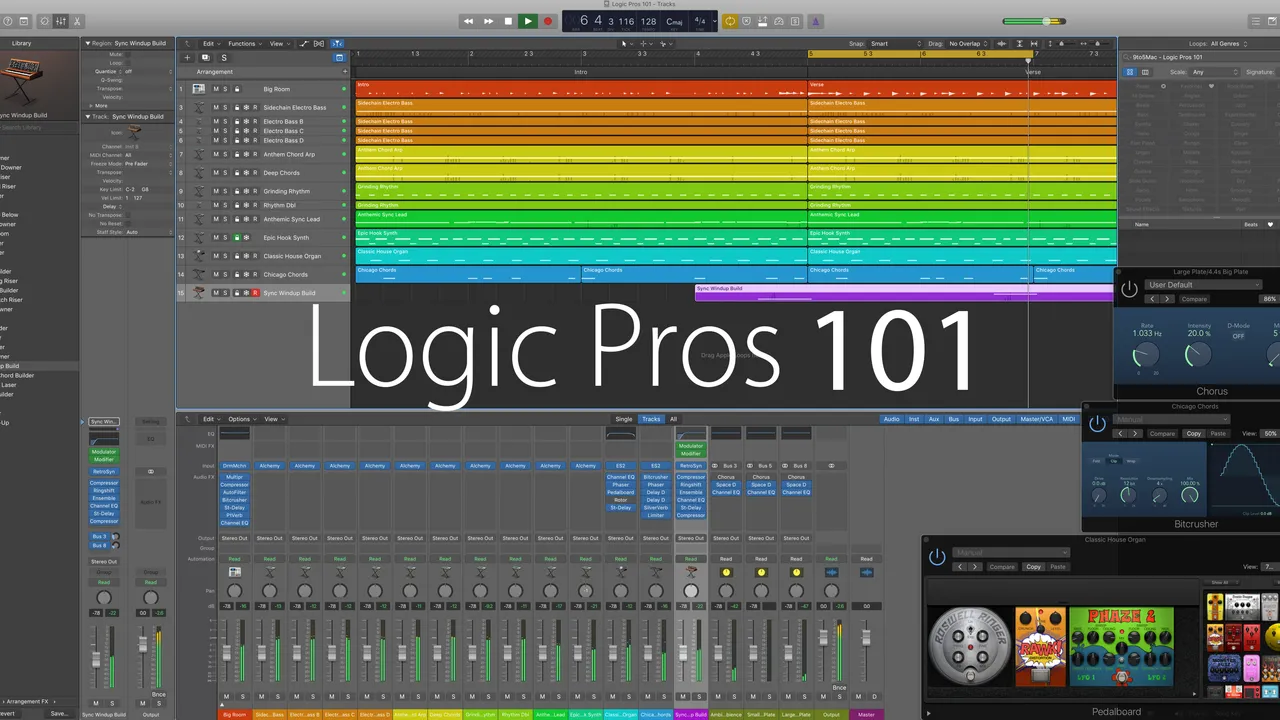The height and width of the screenshot is (720, 1280).
Task: Open the Note Pads icon
Action: click(x=1274, y=21)
